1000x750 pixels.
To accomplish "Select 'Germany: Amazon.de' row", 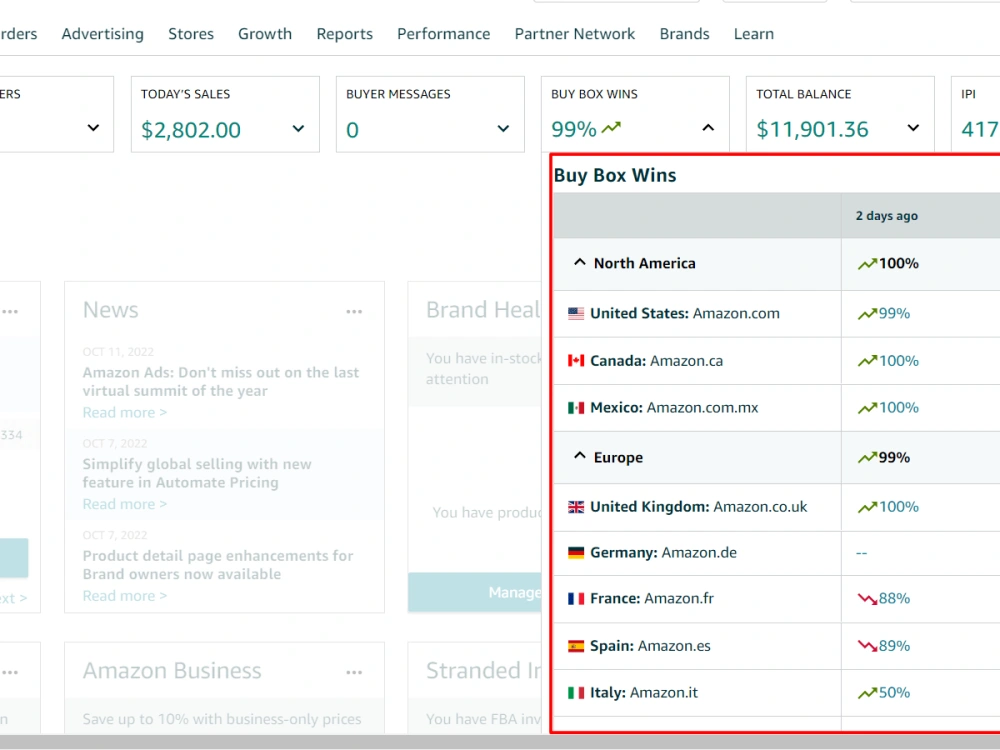I will click(777, 552).
